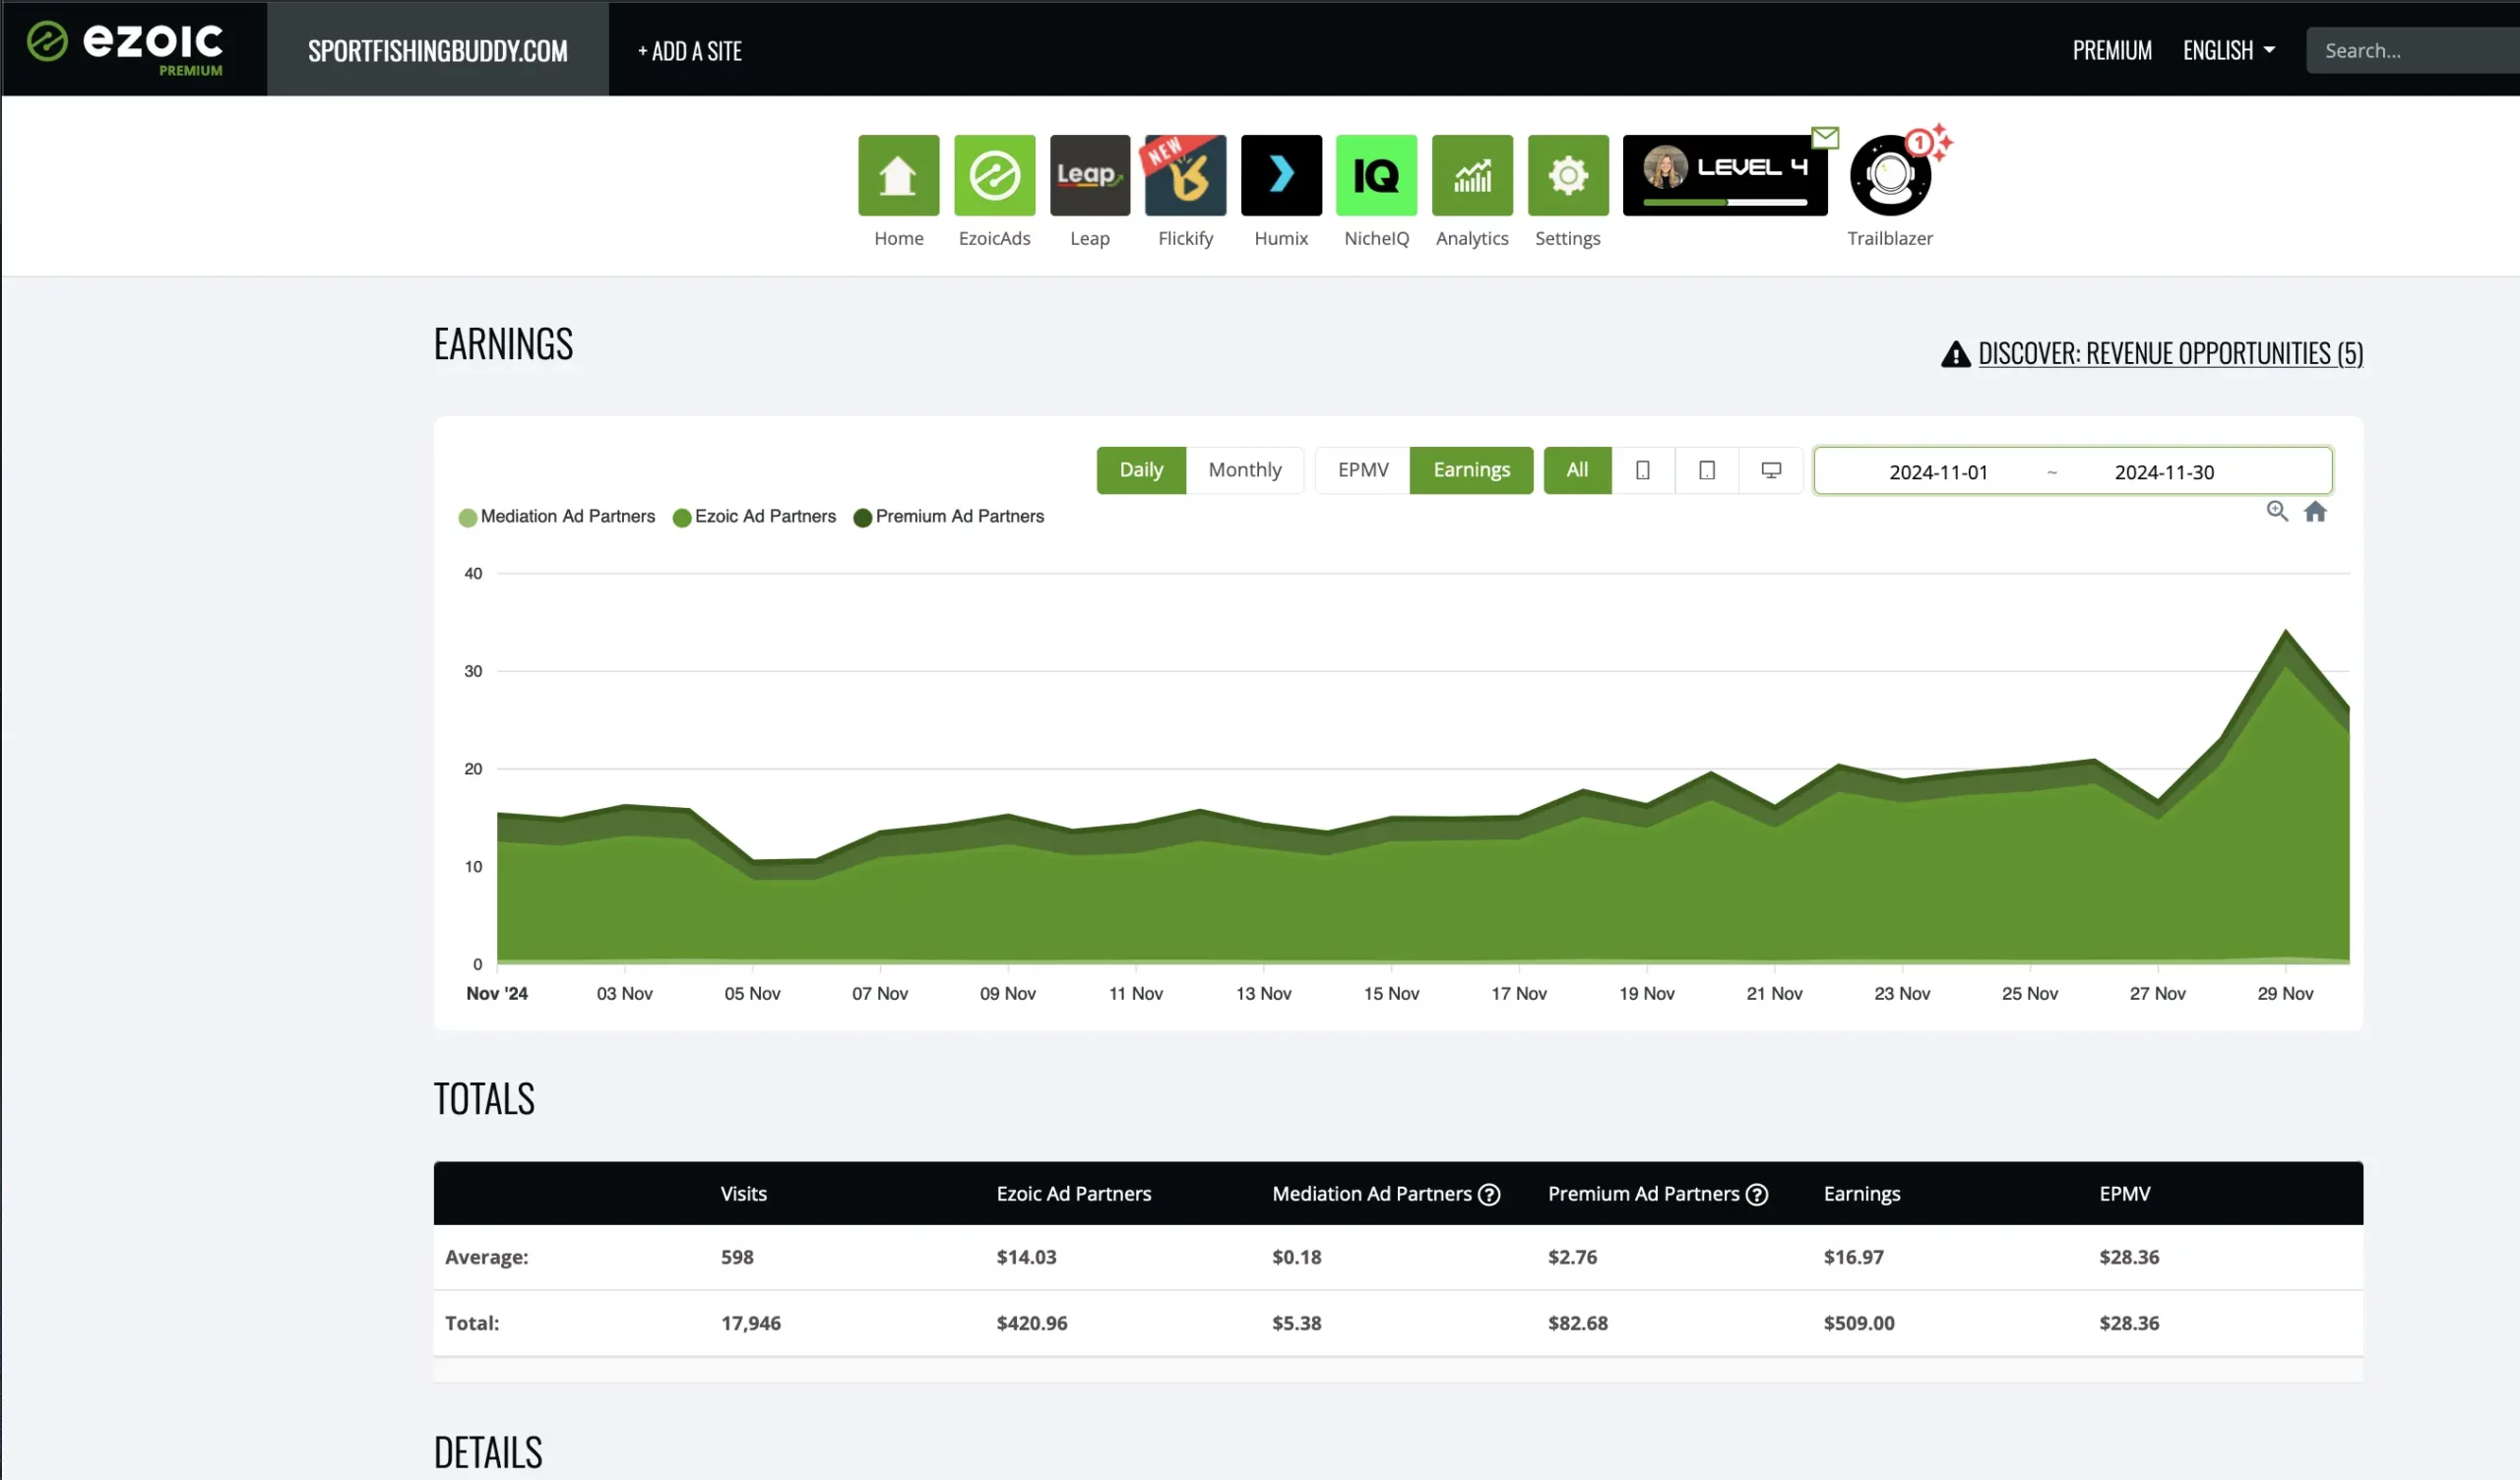Filter chart by tablet device

click(x=1707, y=470)
